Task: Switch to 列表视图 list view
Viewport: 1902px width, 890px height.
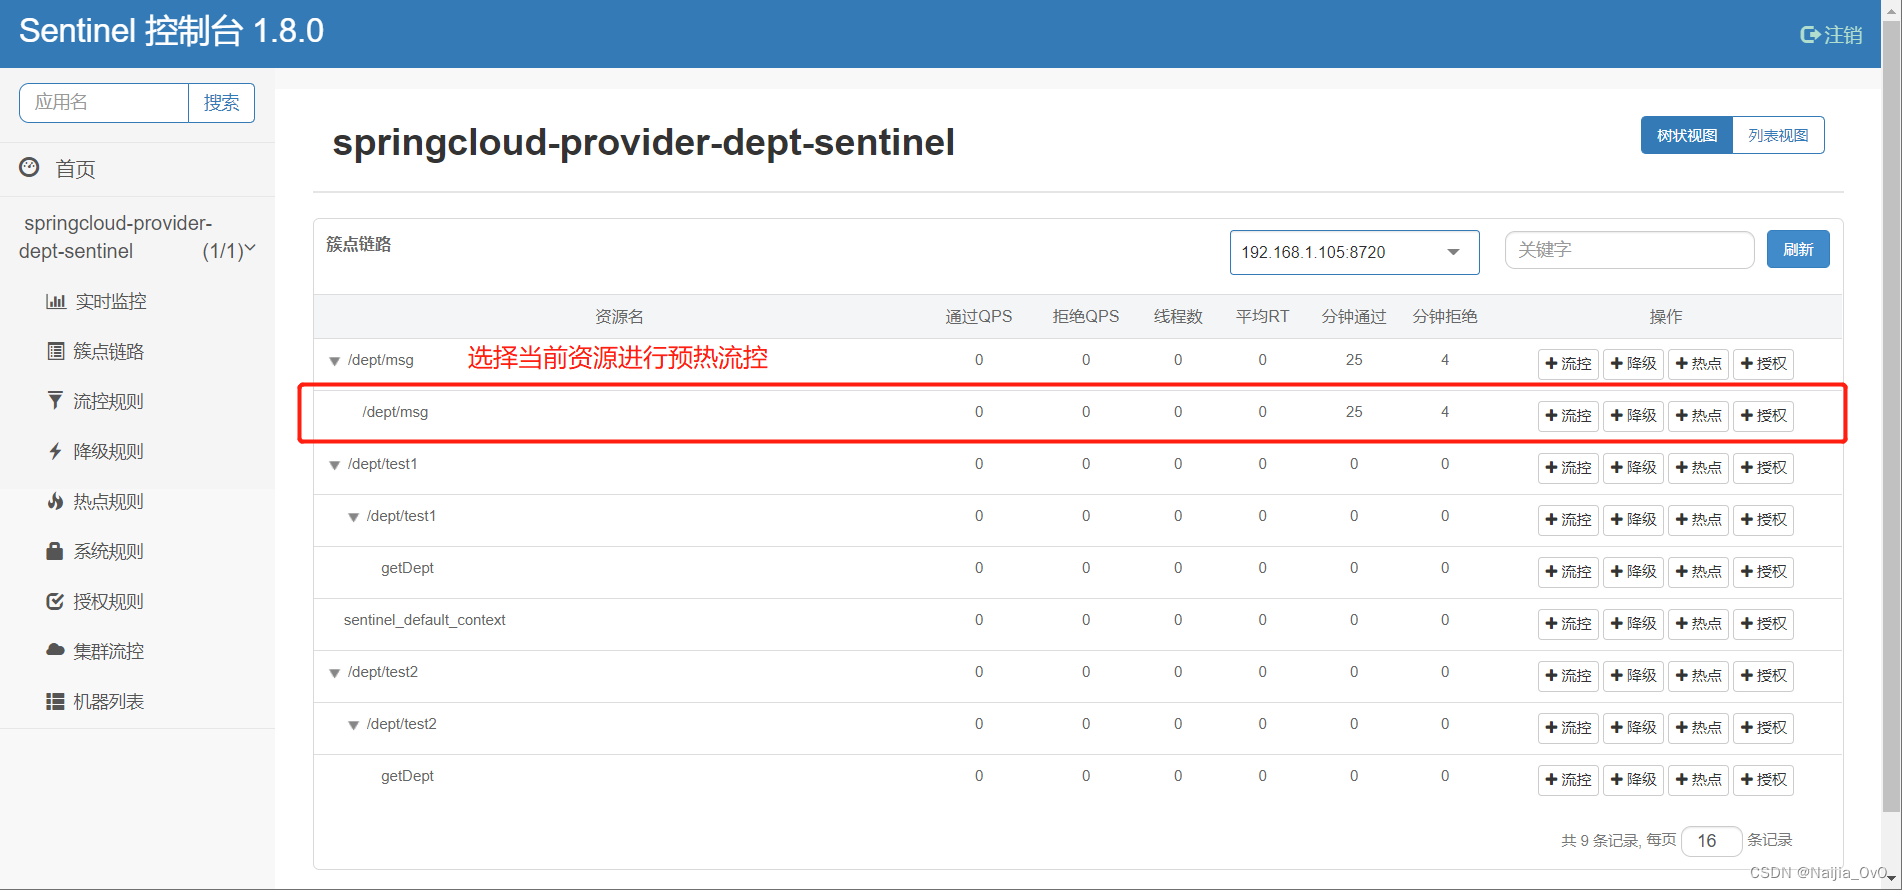Action: [1778, 135]
